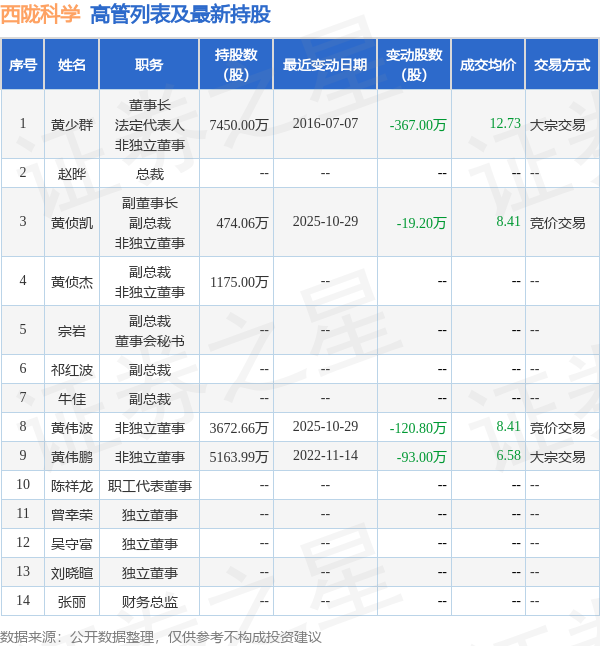
Task: Click the 最近变动日期 column header
Action: click(x=325, y=64)
